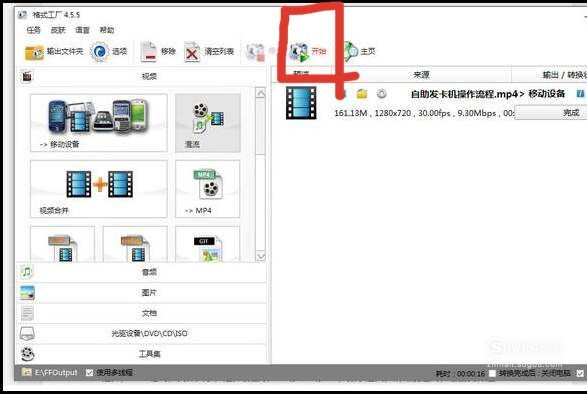Click the film strip preview thumbnail
The height and width of the screenshot is (394, 587).
click(x=301, y=103)
